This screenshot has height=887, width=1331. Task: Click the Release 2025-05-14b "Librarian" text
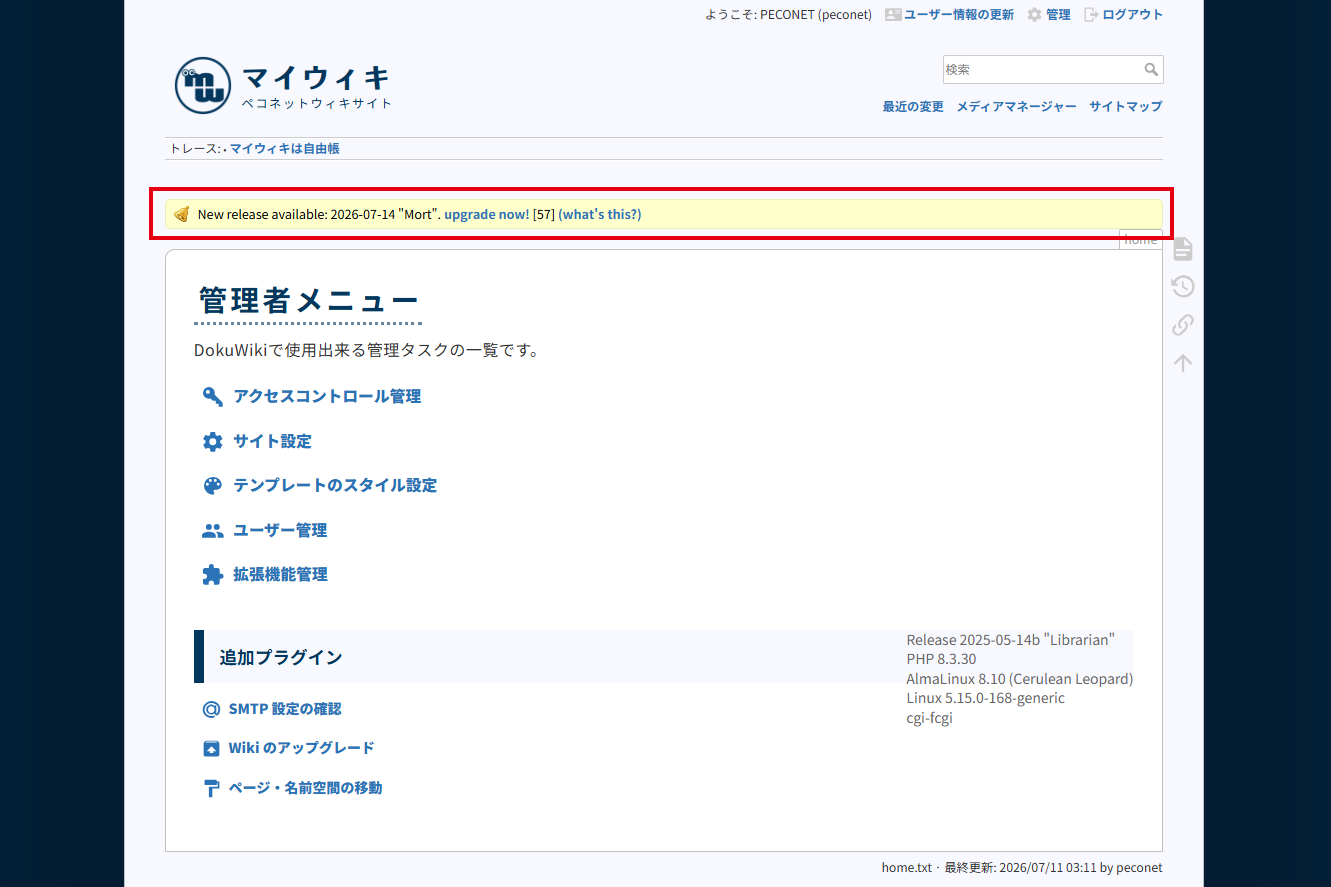tap(1010, 640)
